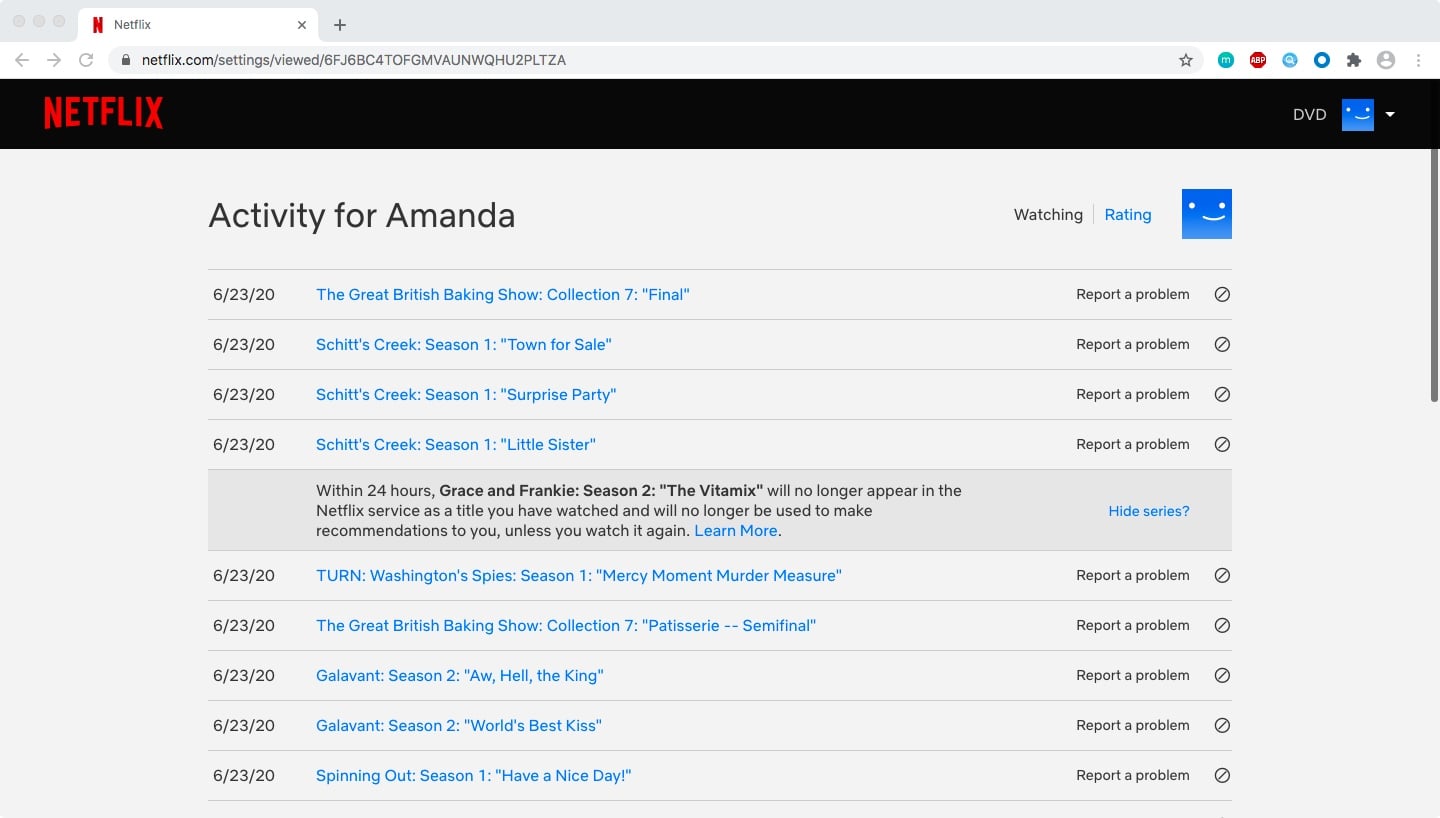1440x818 pixels.
Task: Select the Netflix browser tab
Action: pos(199,24)
